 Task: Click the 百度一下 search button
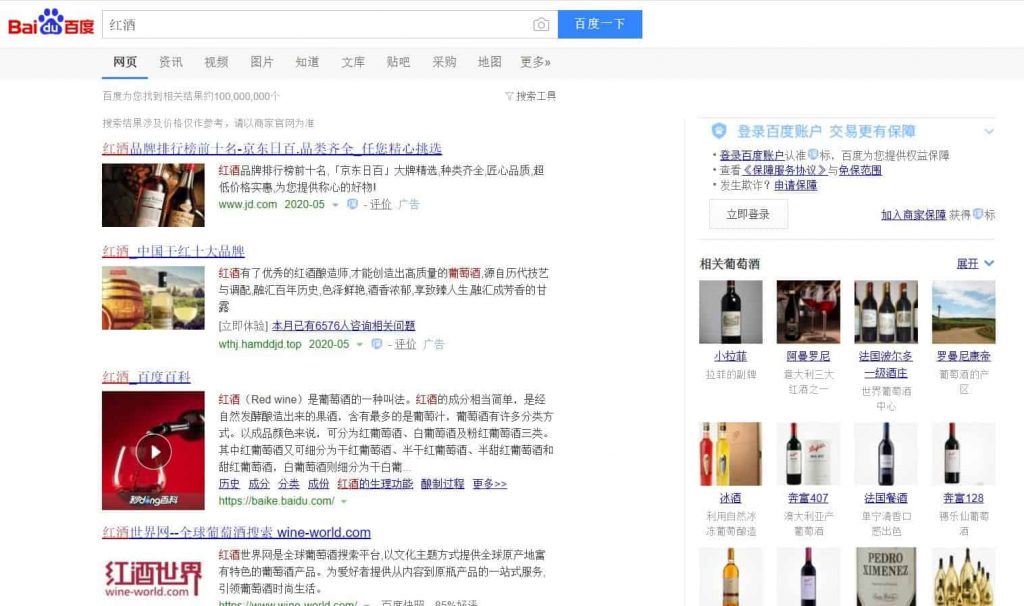[600, 24]
